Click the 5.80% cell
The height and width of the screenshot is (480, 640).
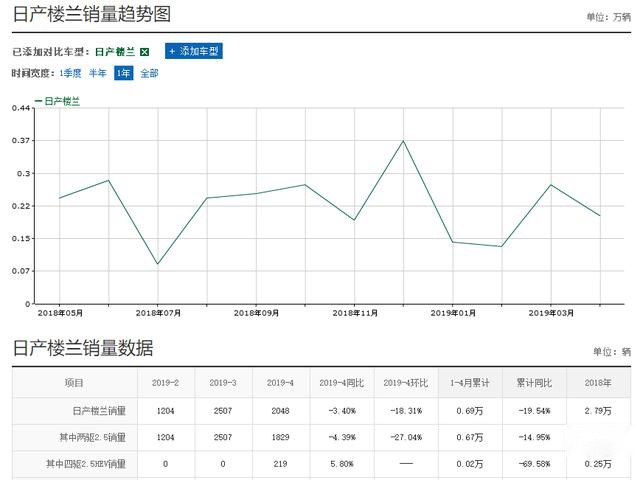342,464
